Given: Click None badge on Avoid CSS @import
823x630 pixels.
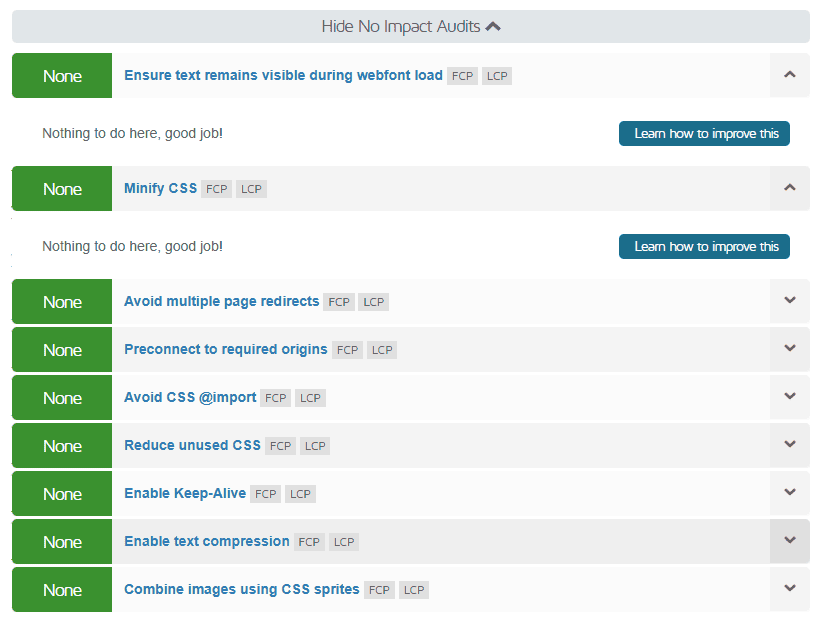Looking at the screenshot, I should click(62, 397).
